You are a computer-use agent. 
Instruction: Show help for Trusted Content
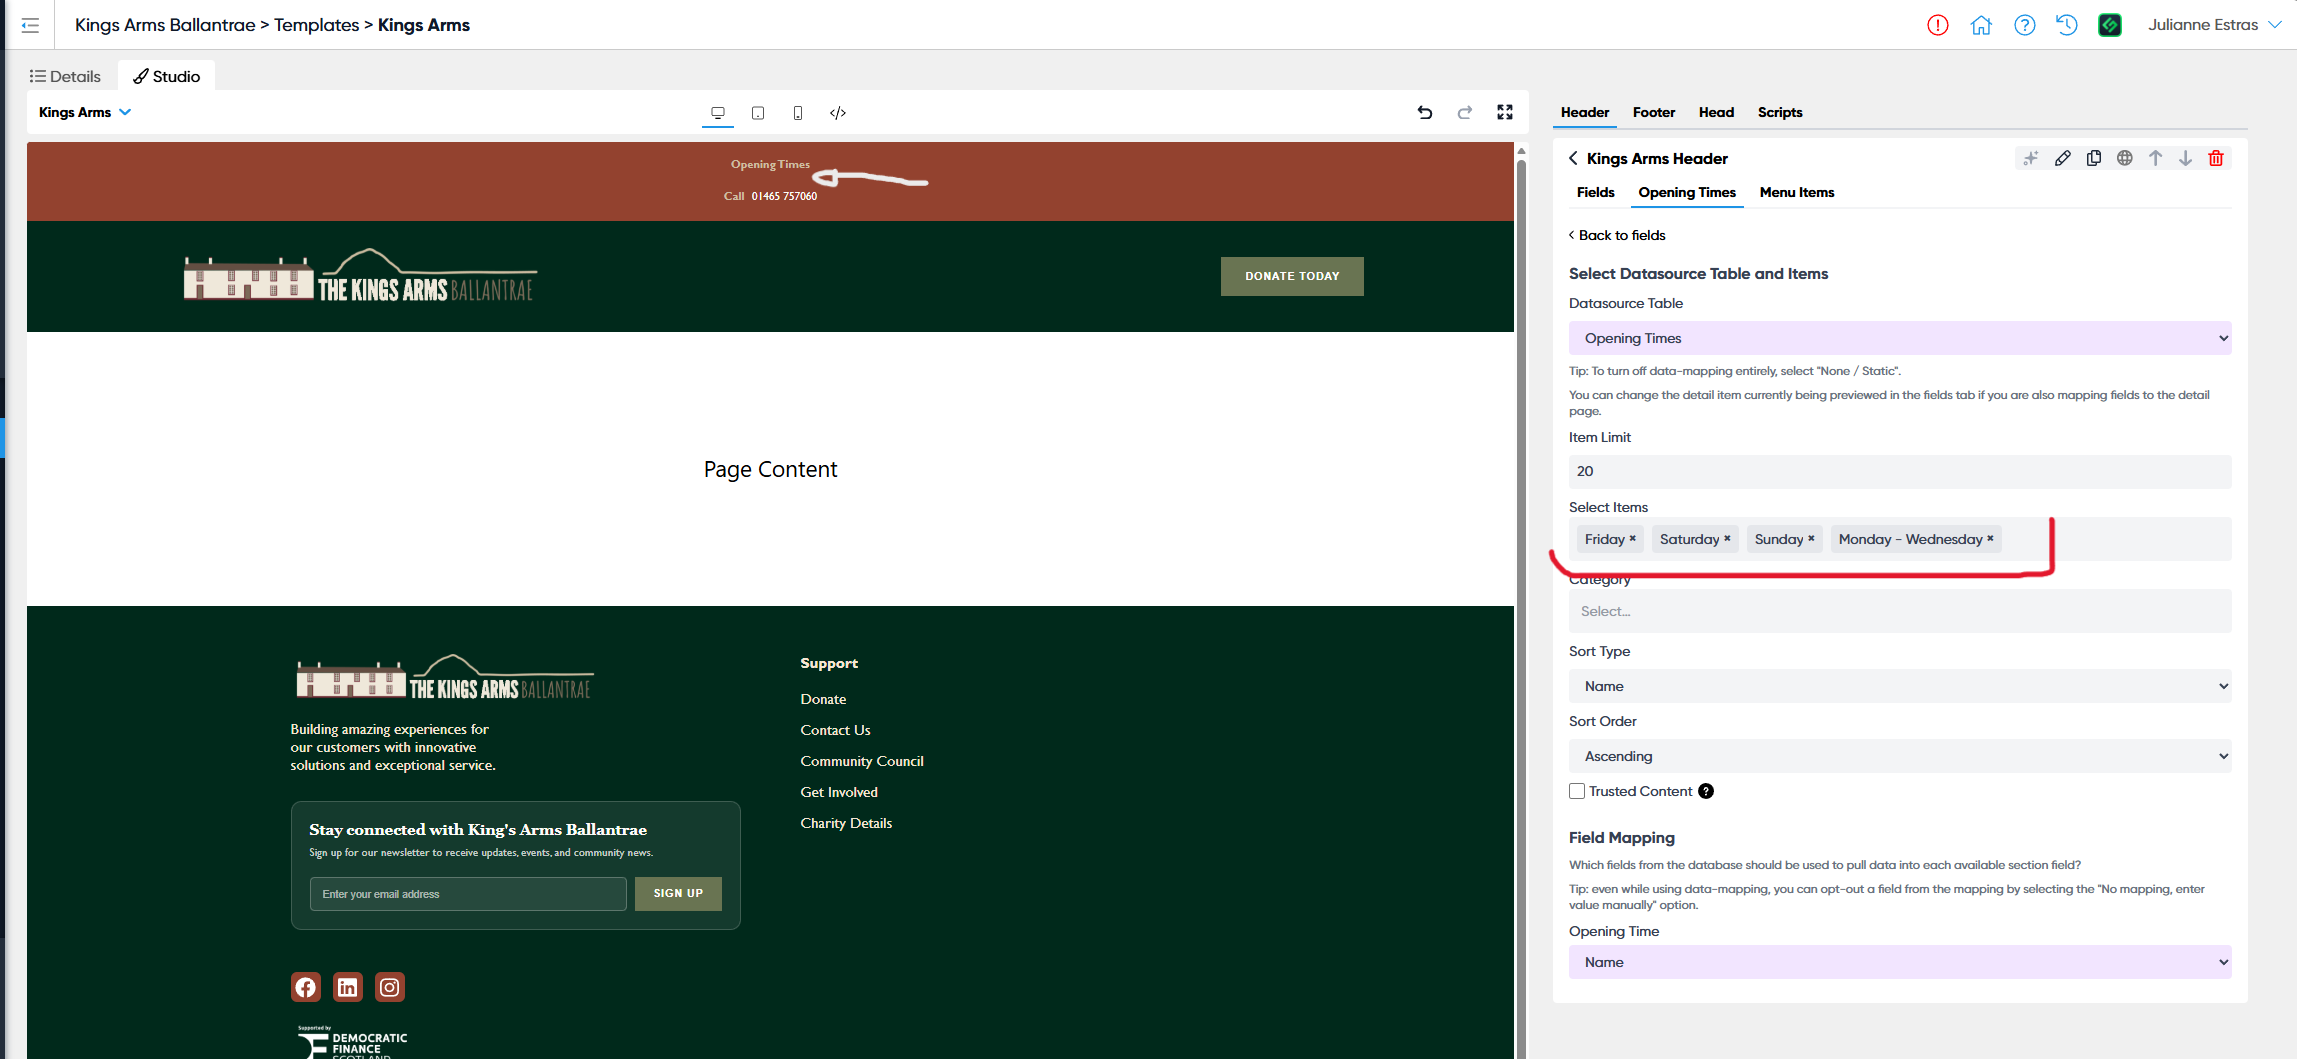tap(1706, 791)
